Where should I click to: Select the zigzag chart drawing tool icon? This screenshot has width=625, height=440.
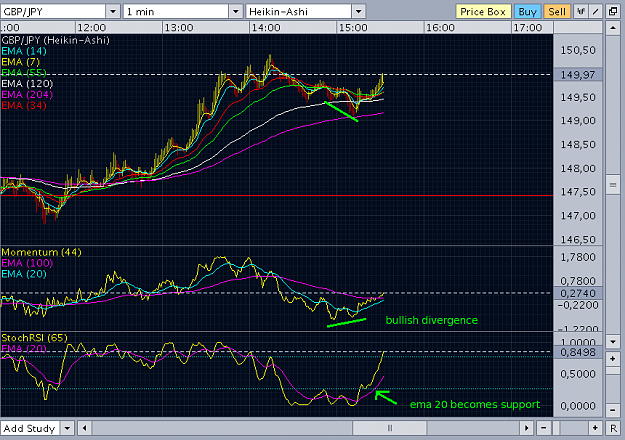581,12
